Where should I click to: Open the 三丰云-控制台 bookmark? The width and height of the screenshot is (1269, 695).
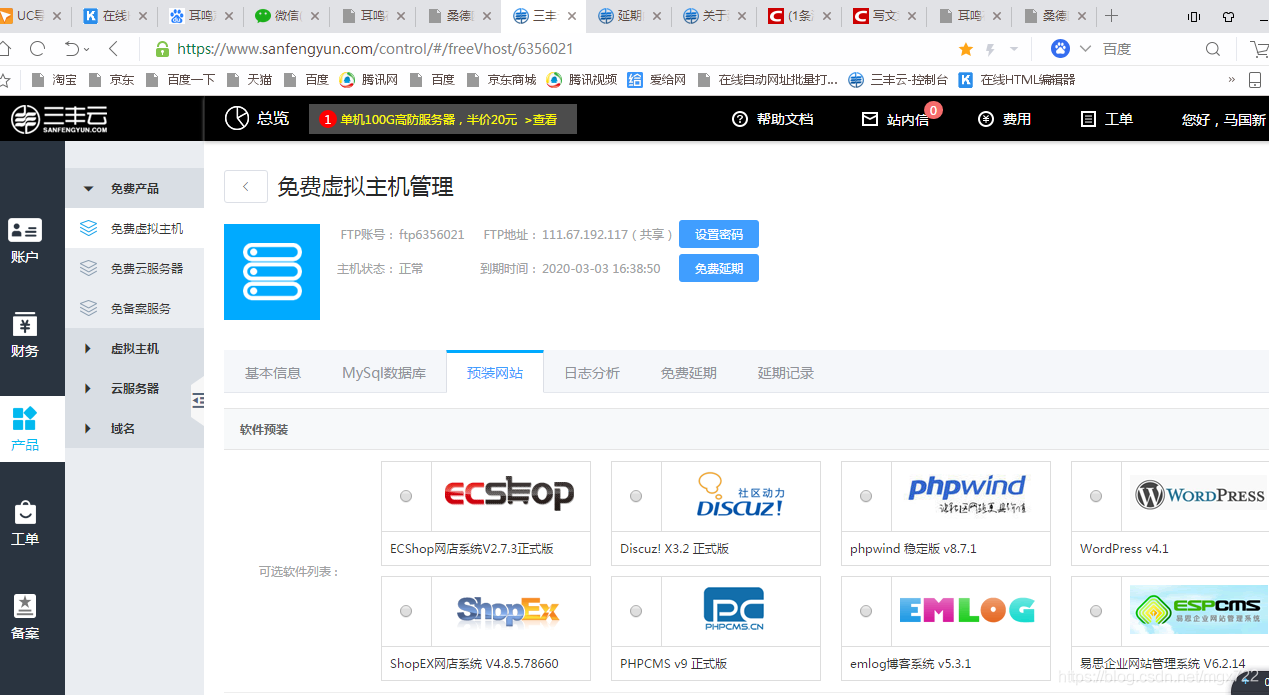pyautogui.click(x=898, y=80)
